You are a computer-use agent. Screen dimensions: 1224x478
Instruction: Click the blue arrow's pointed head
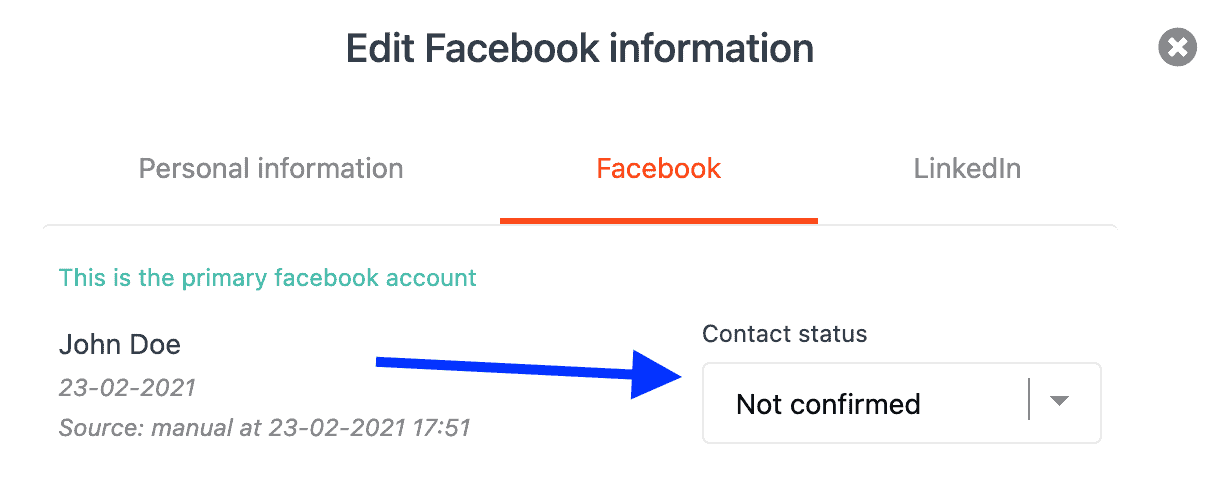(658, 374)
